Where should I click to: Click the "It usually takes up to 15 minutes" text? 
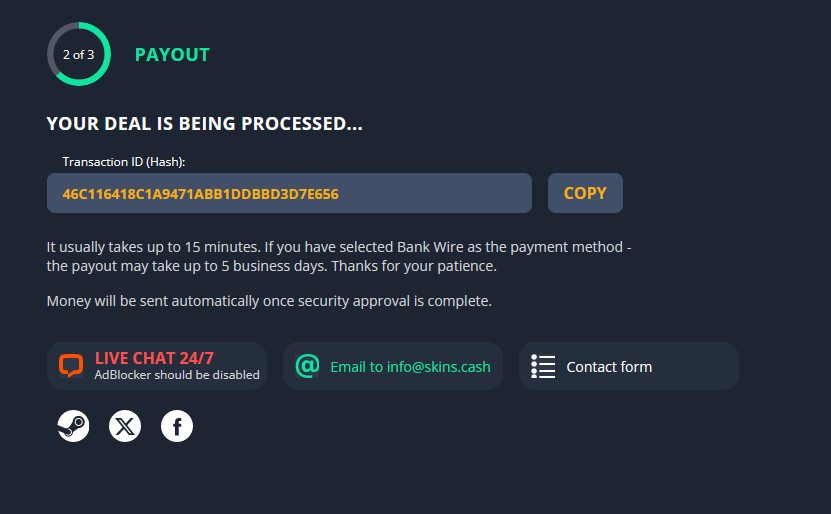pos(160,246)
